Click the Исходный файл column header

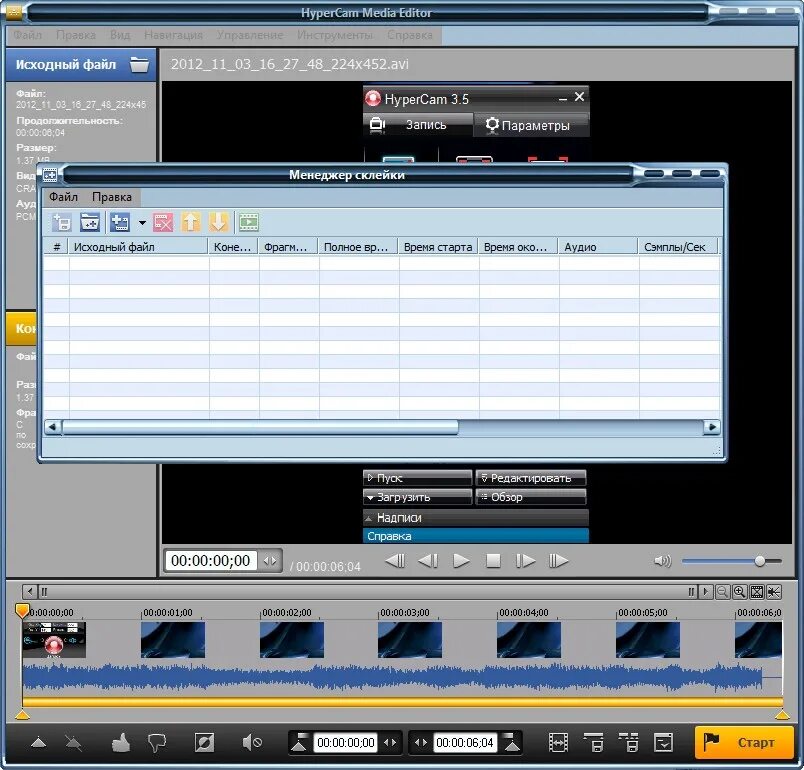tap(138, 247)
